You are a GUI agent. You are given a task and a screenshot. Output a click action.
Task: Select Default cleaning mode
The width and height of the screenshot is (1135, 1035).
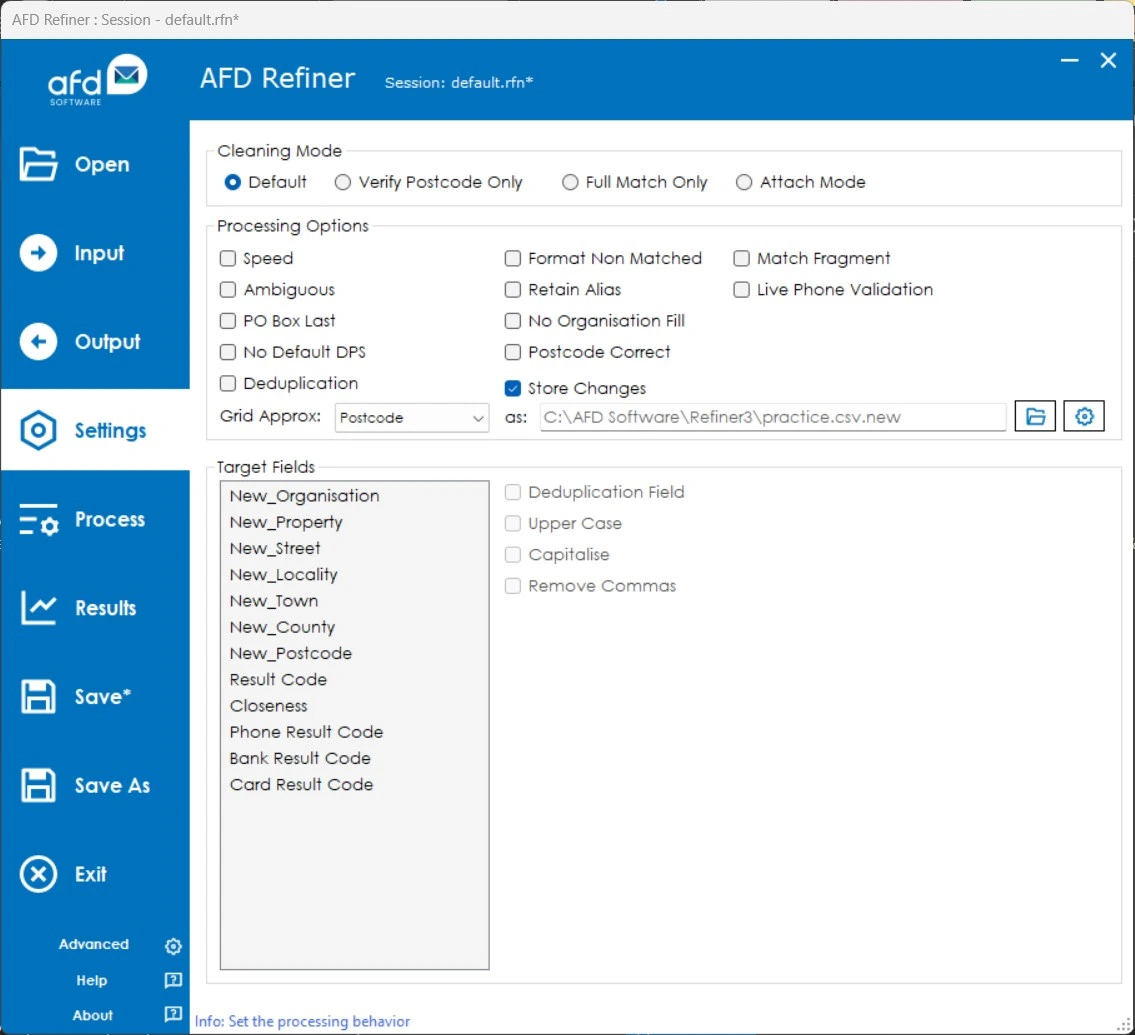(x=232, y=182)
